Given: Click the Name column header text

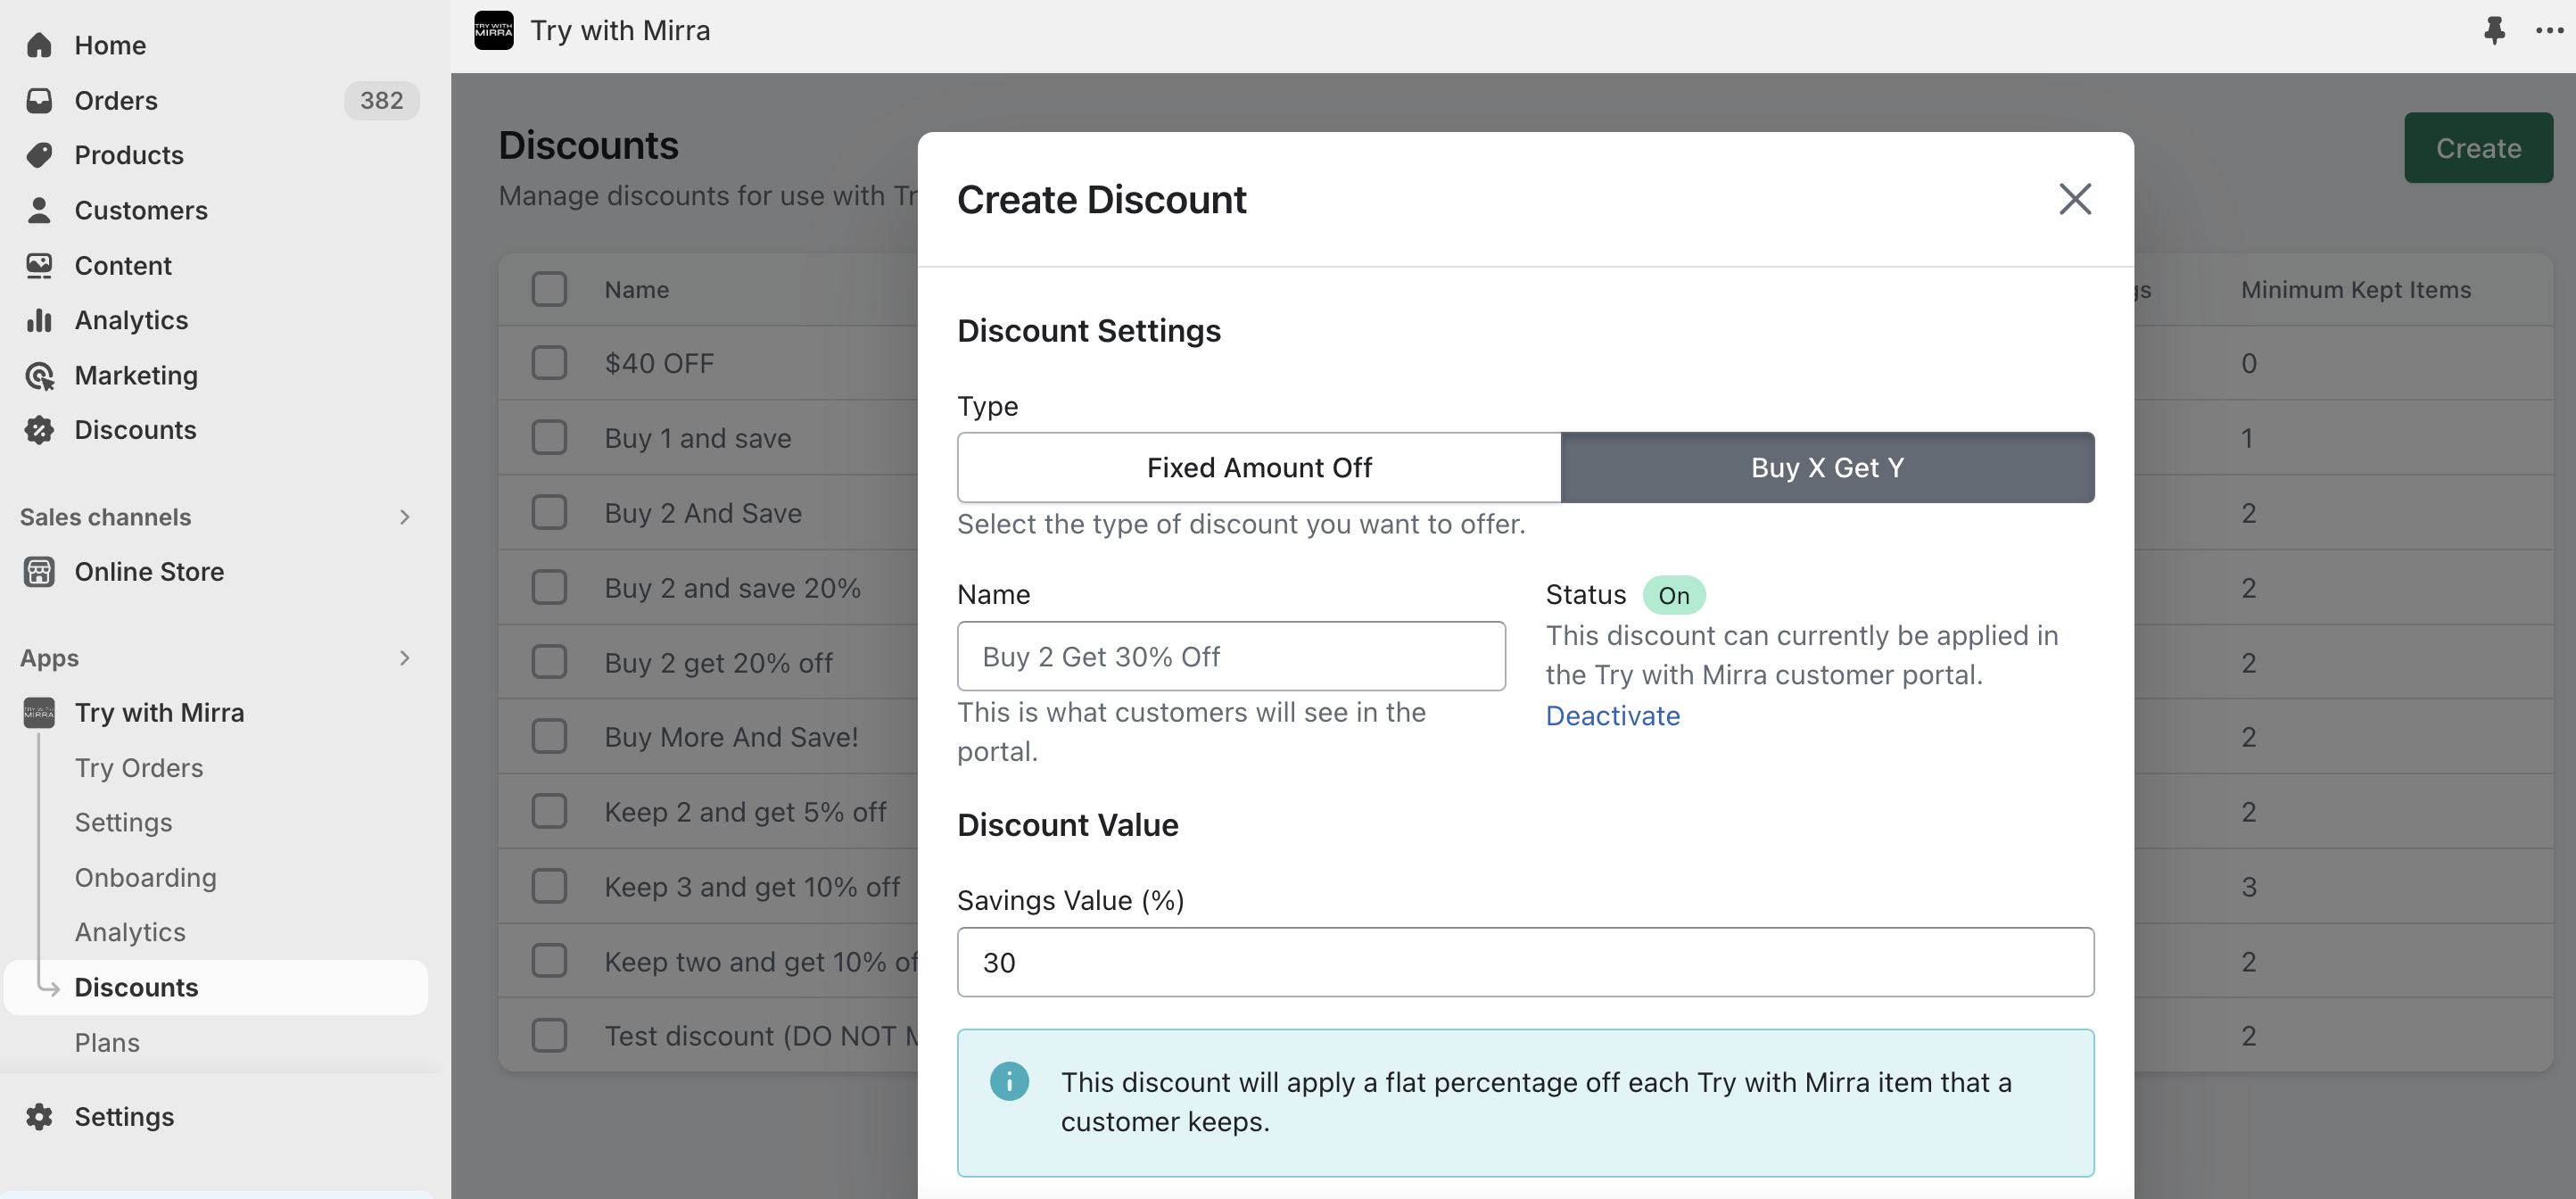Looking at the screenshot, I should click(x=636, y=289).
